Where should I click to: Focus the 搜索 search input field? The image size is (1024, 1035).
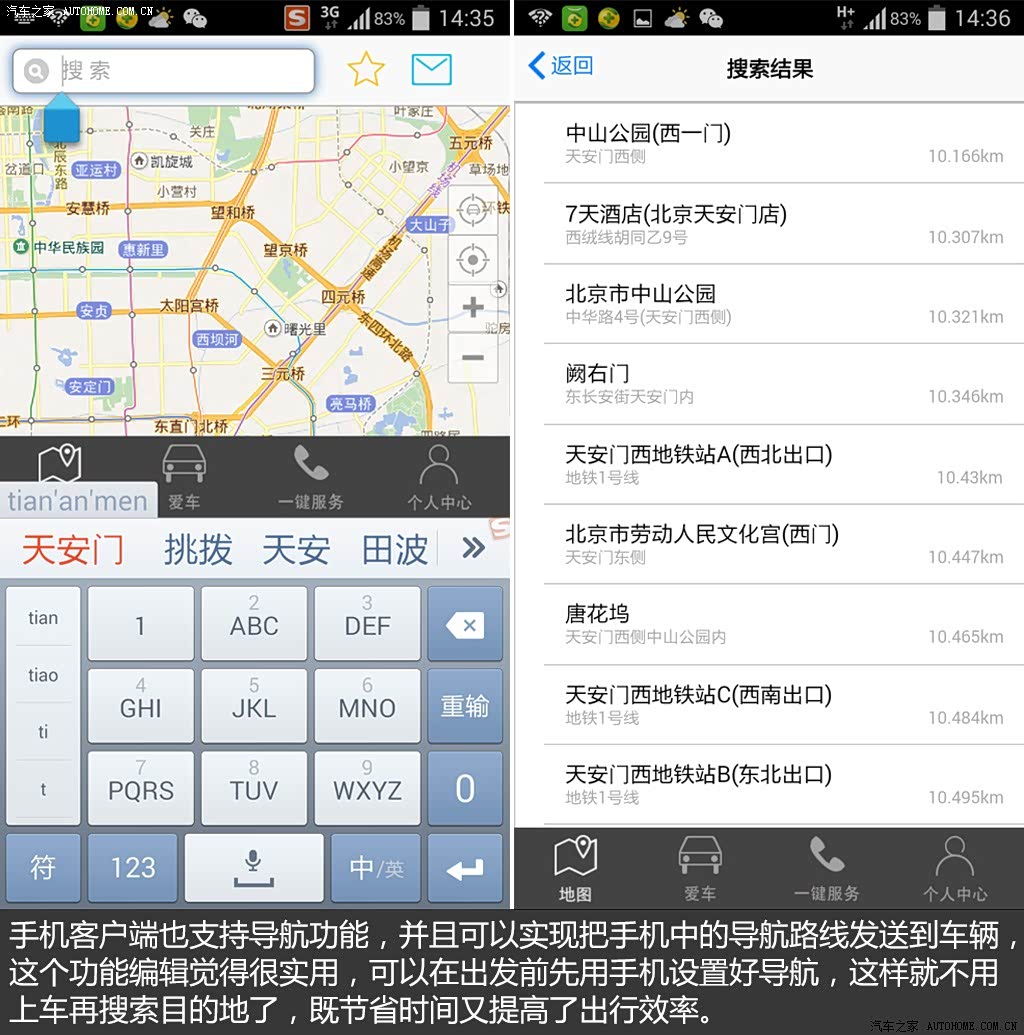(163, 70)
